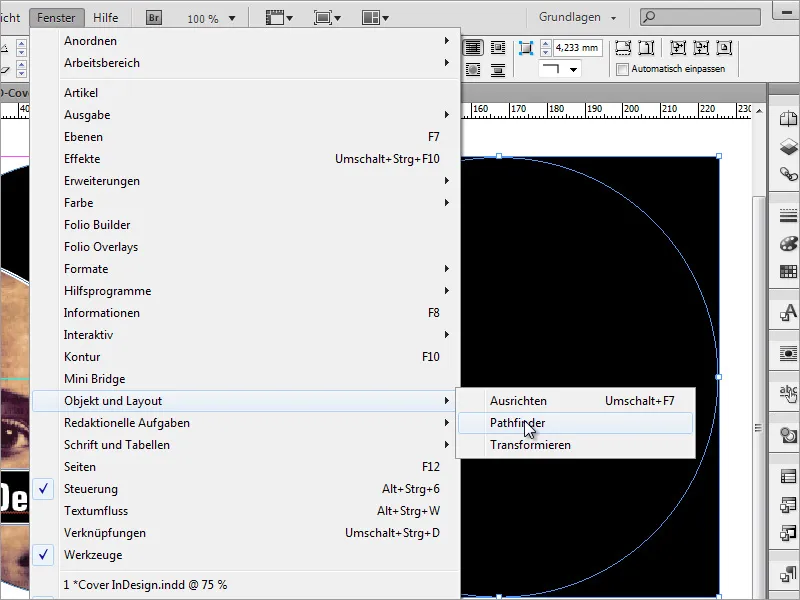800x600 pixels.
Task: Decrease corner size stepper down arrow
Action: tap(545, 52)
